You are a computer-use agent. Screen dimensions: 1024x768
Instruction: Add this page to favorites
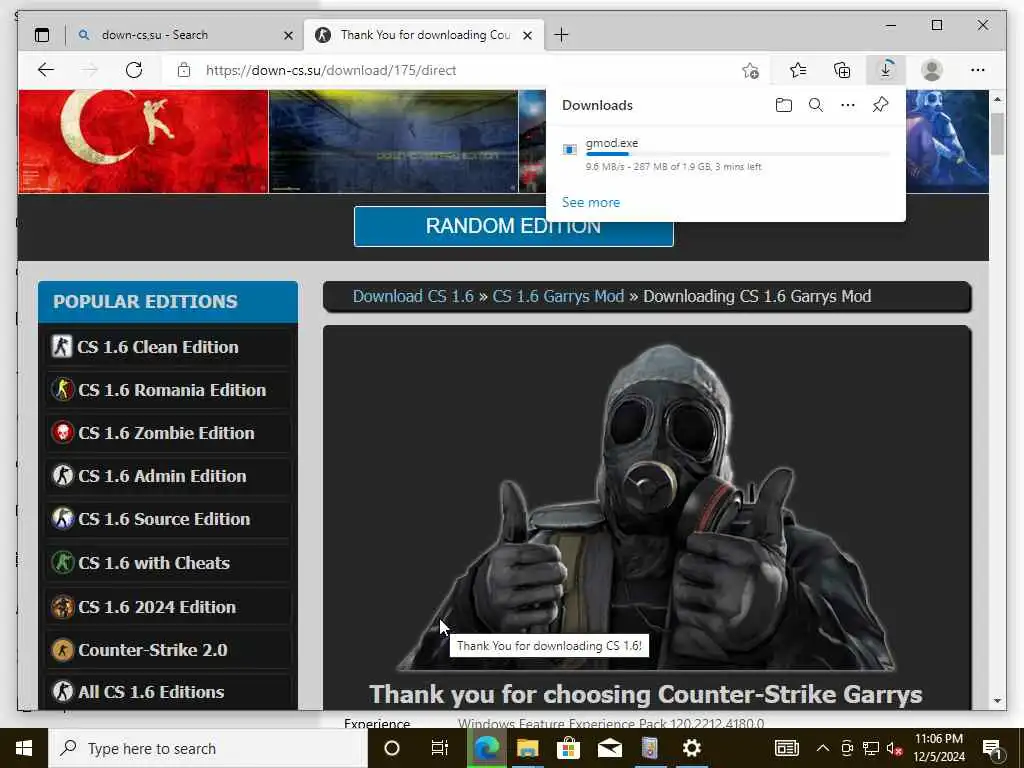coord(750,70)
